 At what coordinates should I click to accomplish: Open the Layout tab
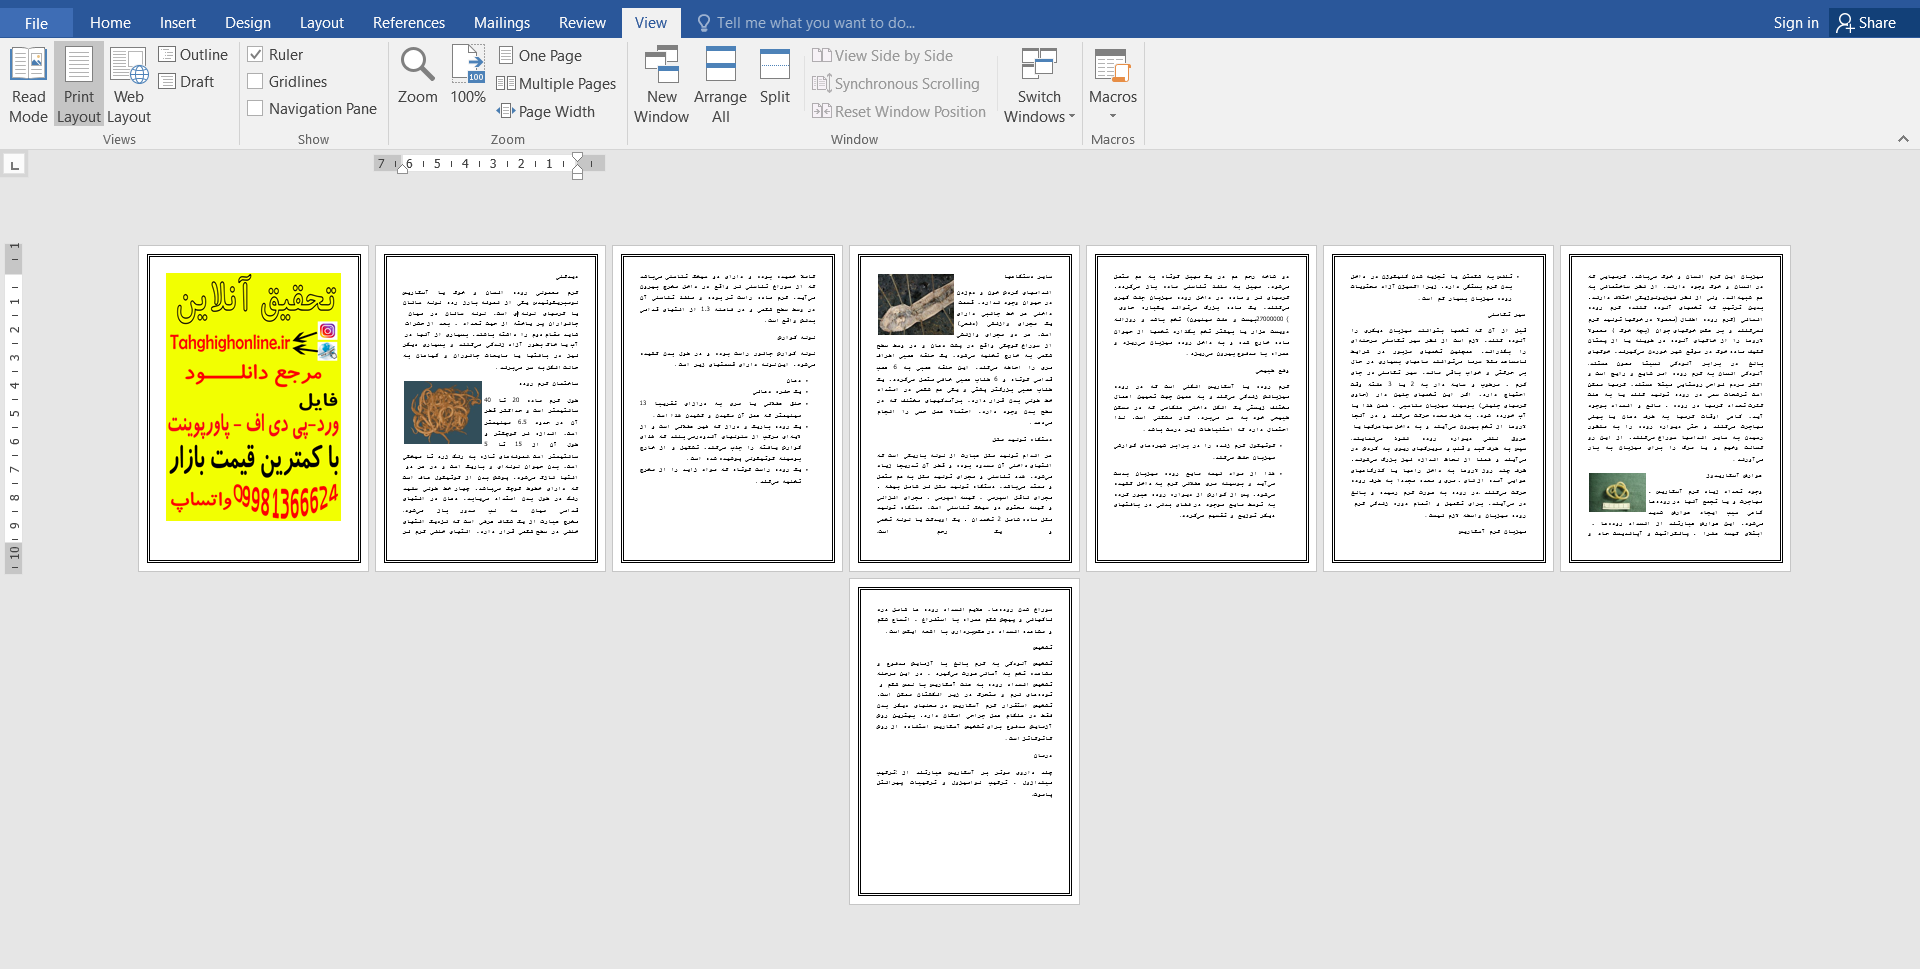(x=322, y=23)
